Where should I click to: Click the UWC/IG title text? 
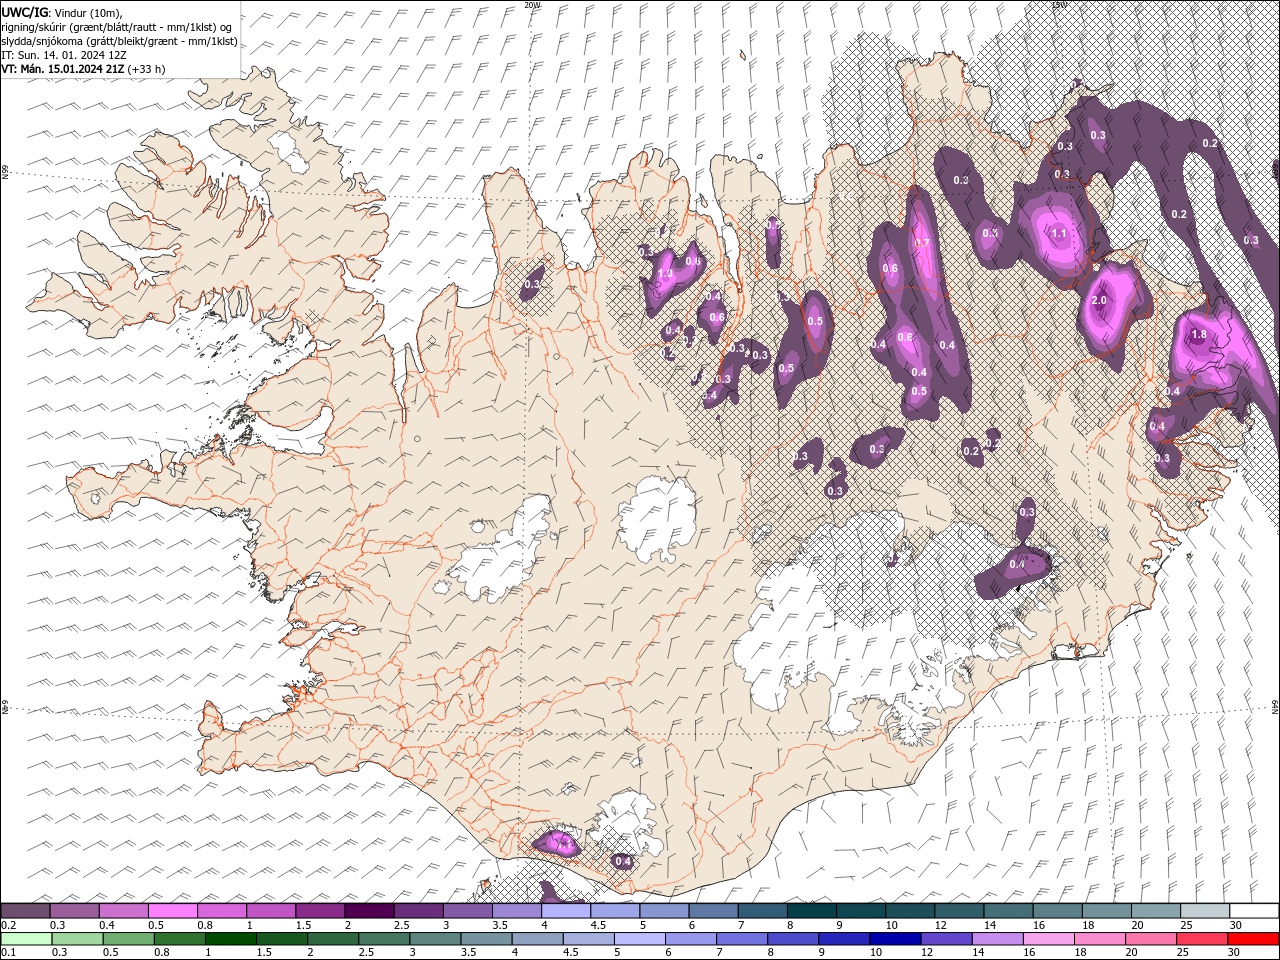click(24, 12)
